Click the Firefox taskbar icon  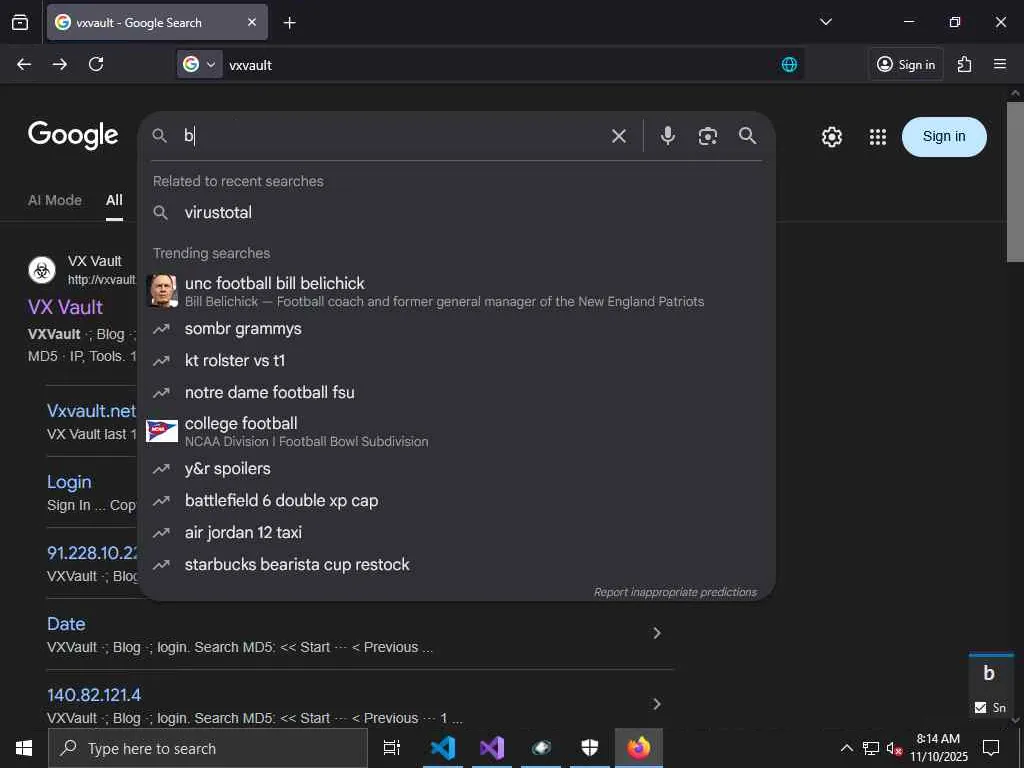[639, 748]
